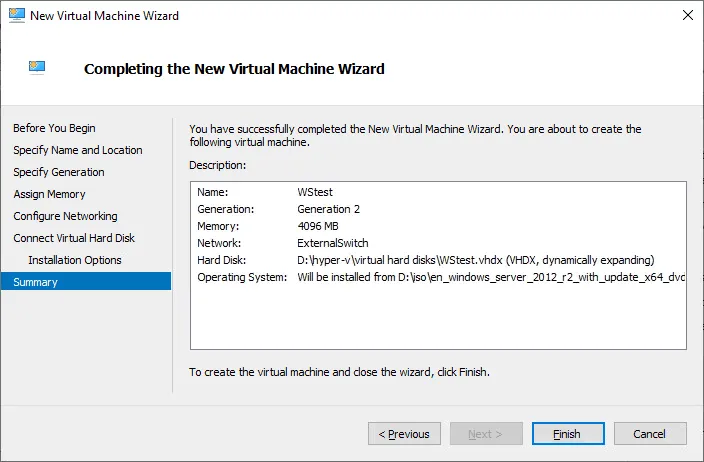Click the WStest name value in the description
The height and width of the screenshot is (462, 704).
pos(316,192)
